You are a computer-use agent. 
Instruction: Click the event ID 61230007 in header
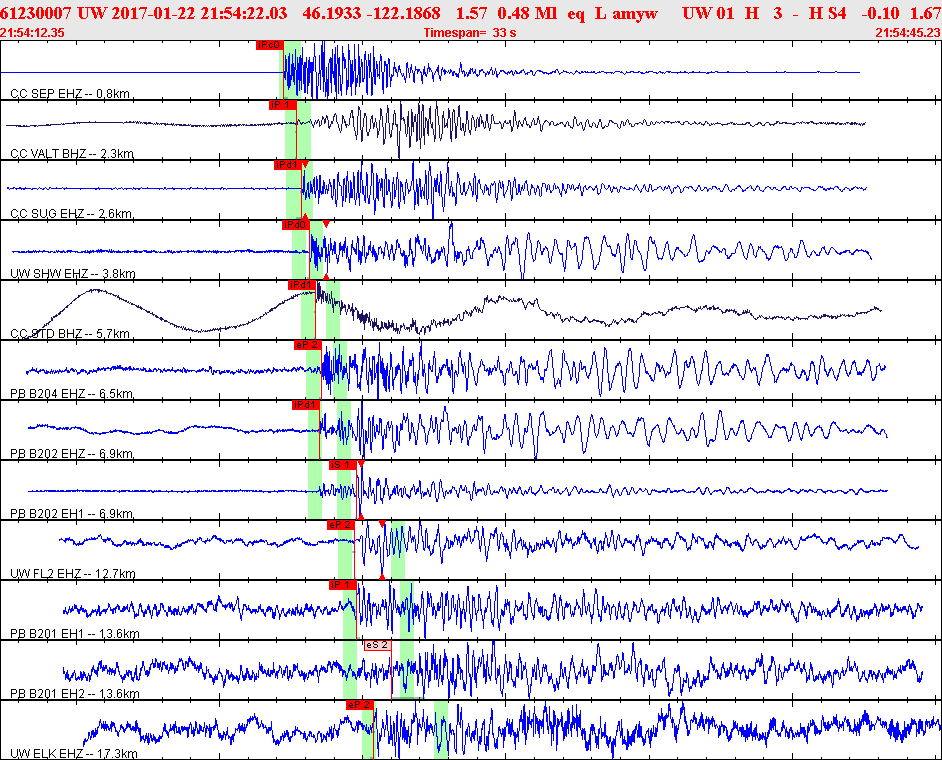pos(35,13)
